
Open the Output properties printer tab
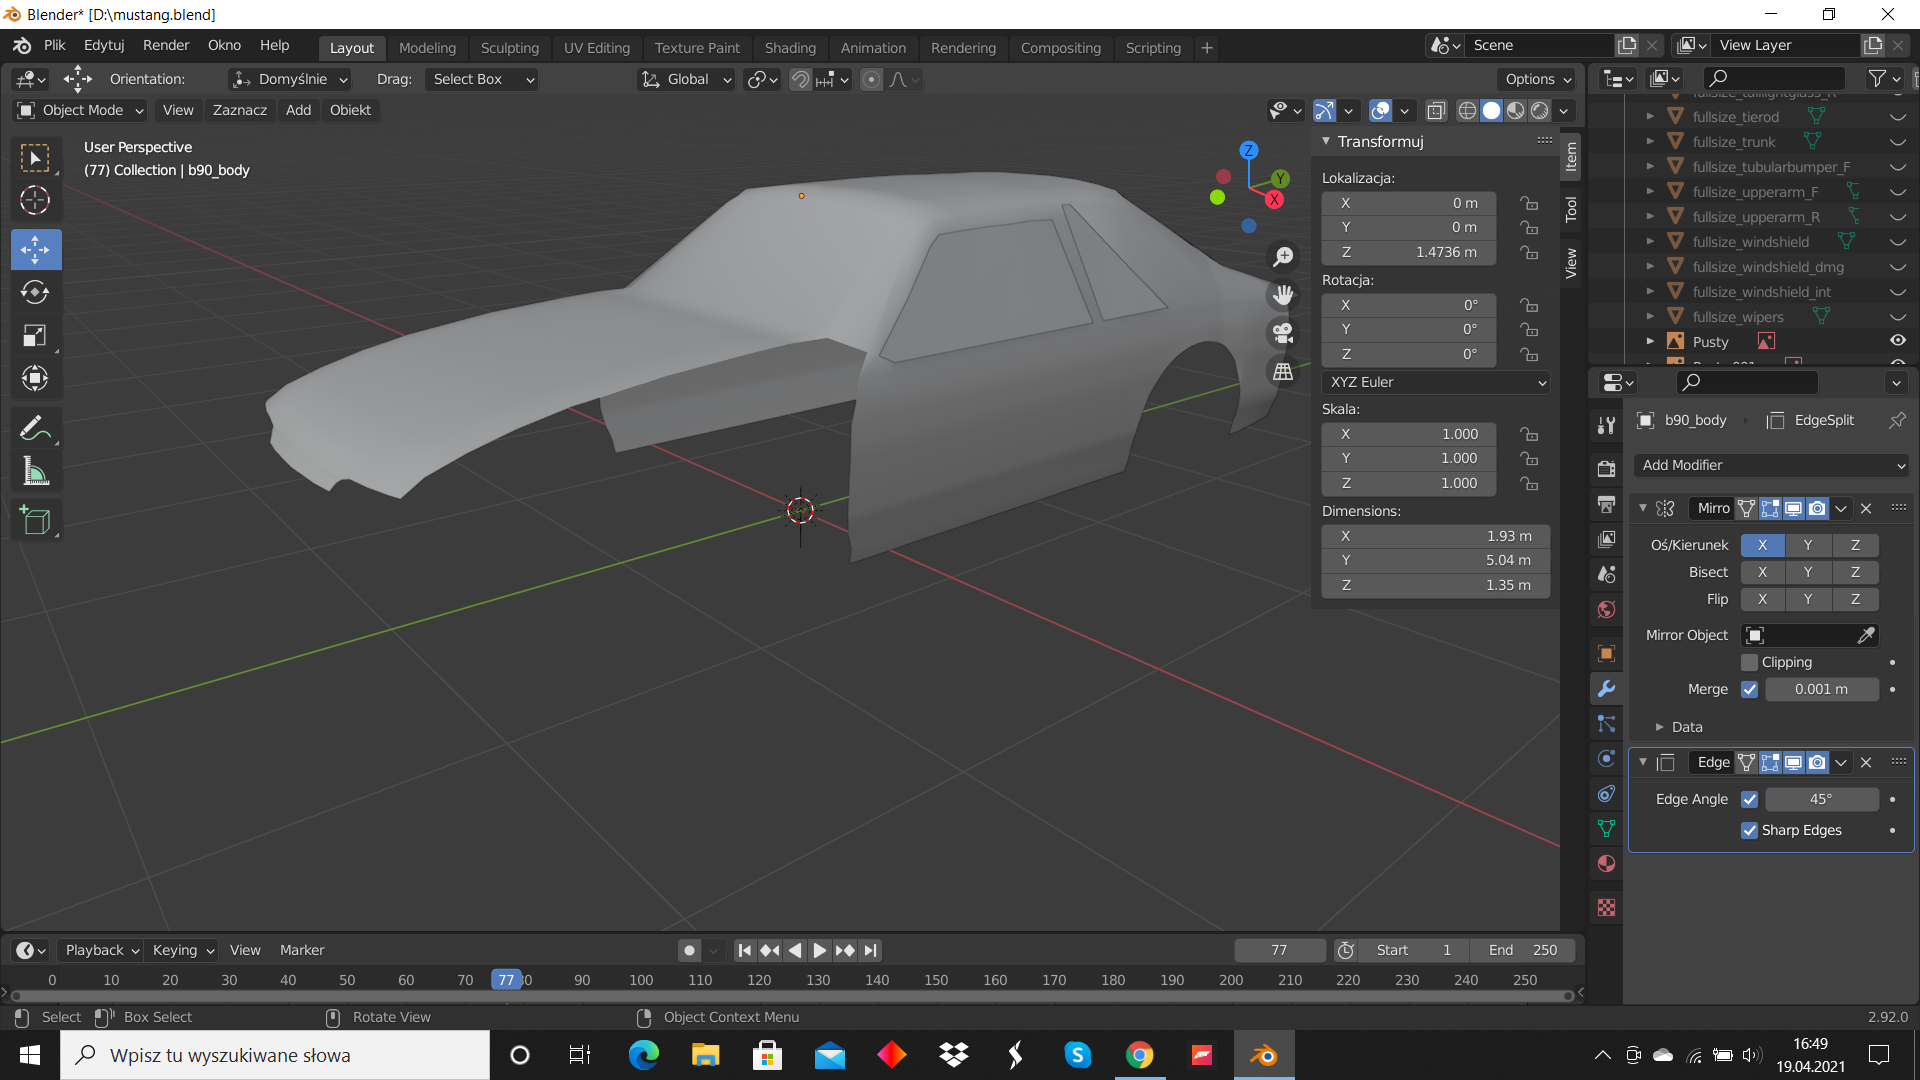click(1606, 504)
